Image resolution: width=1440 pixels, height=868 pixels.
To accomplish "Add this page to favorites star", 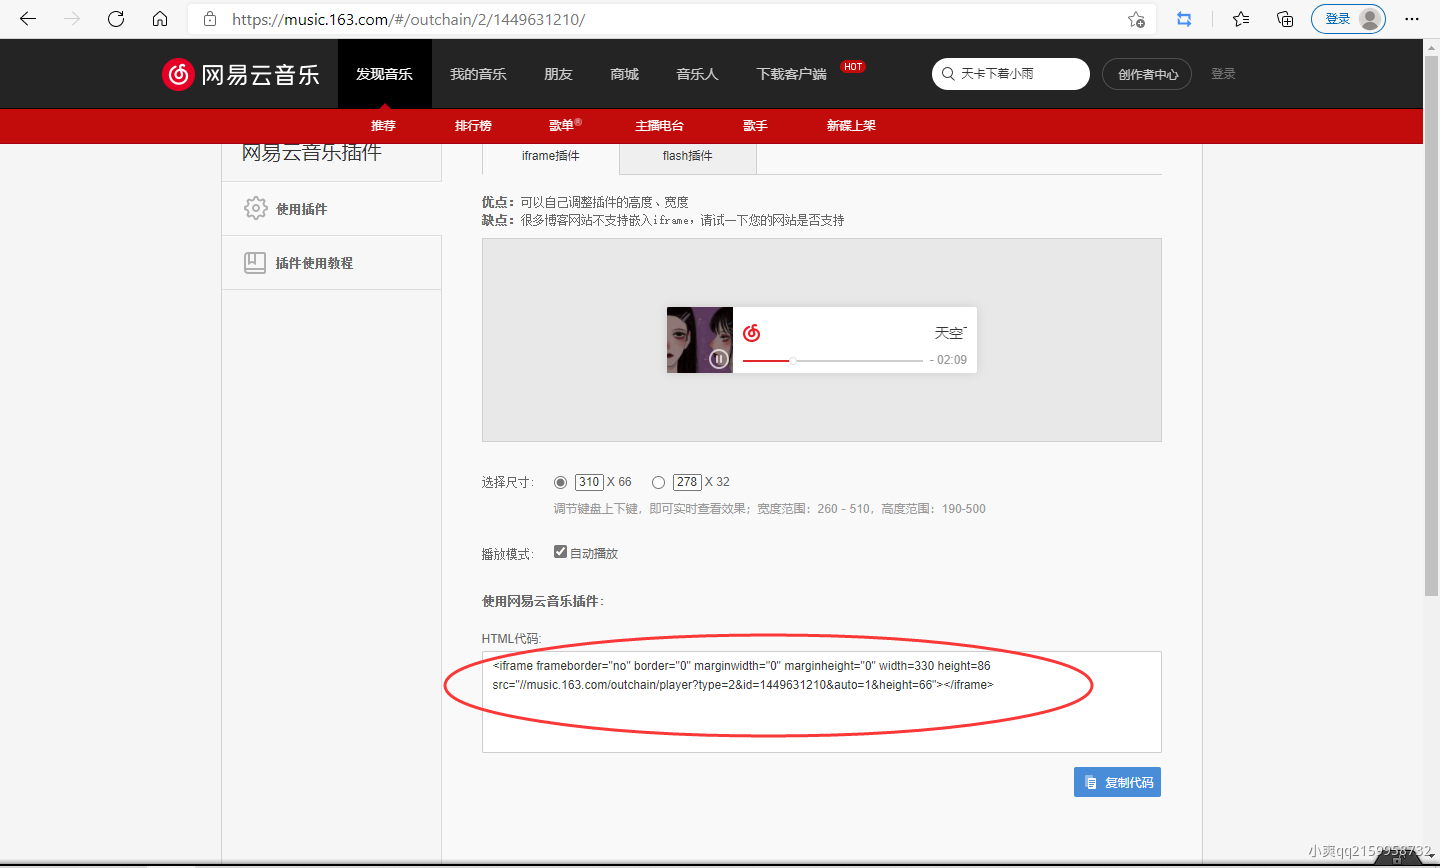I will click(x=1136, y=19).
